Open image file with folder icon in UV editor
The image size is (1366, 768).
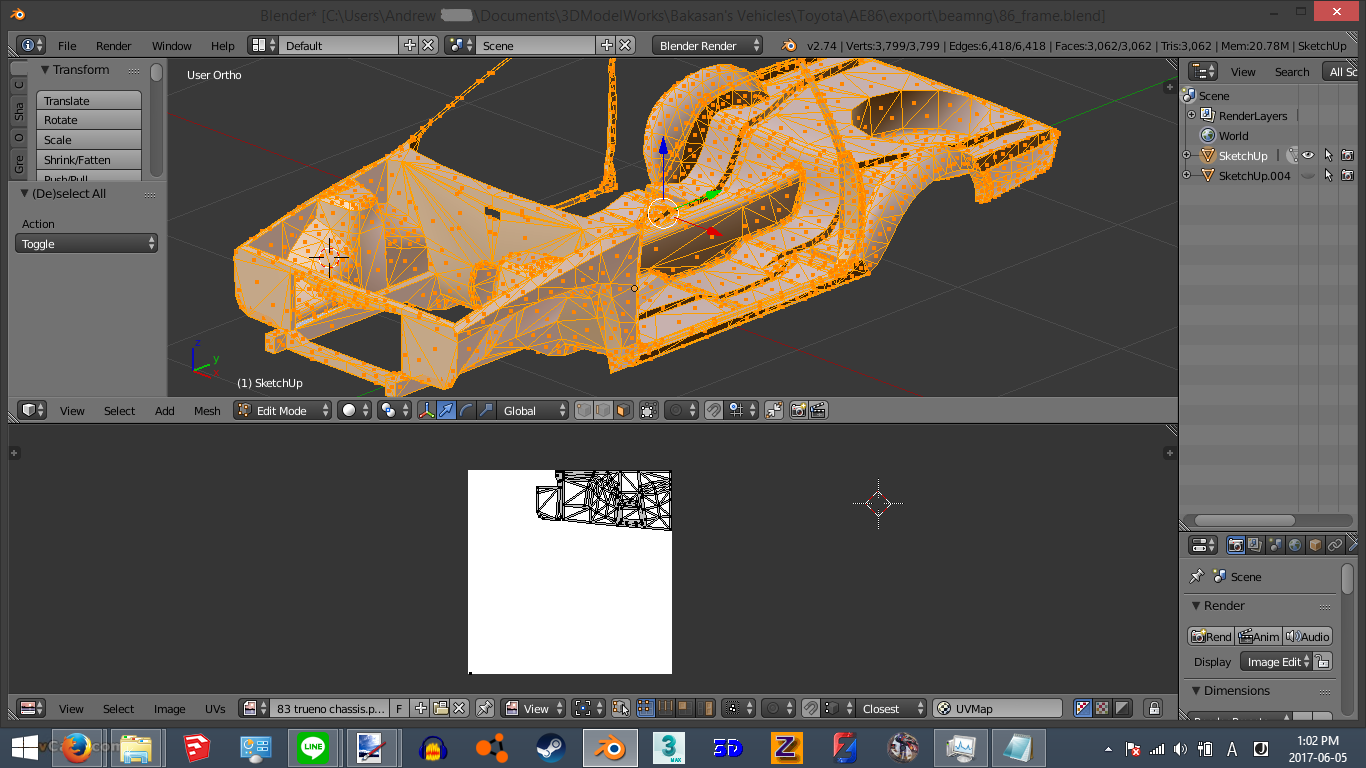click(440, 709)
